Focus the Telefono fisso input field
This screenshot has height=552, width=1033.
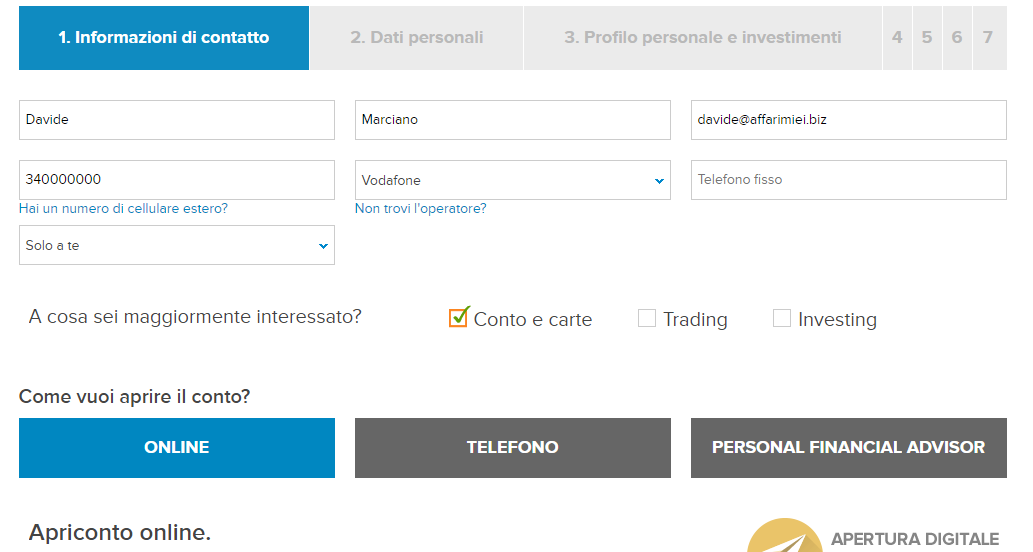pos(848,180)
